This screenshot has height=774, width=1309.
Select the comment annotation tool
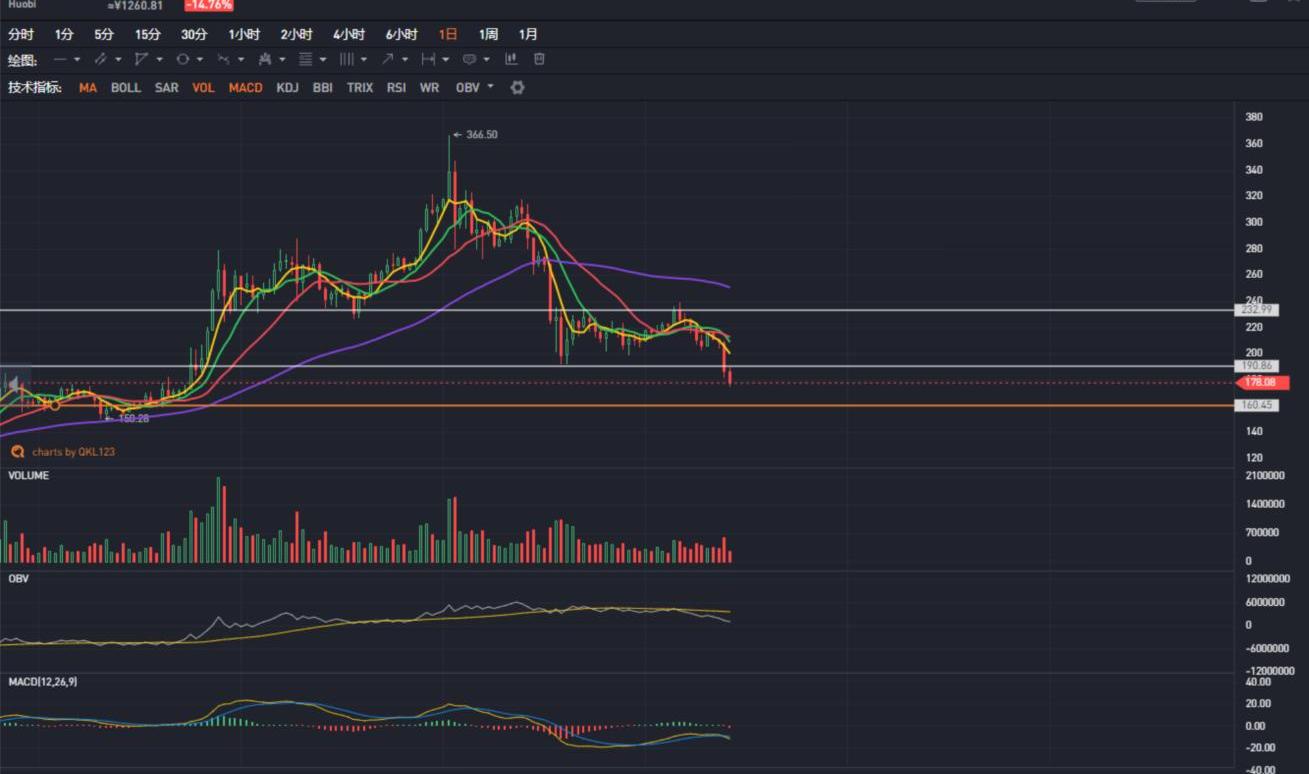(469, 59)
